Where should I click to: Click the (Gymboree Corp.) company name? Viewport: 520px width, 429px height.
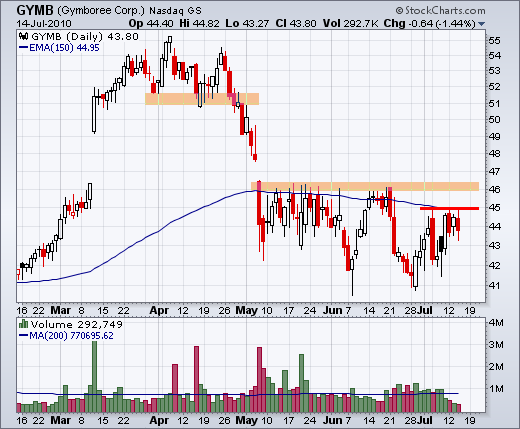tap(101, 11)
